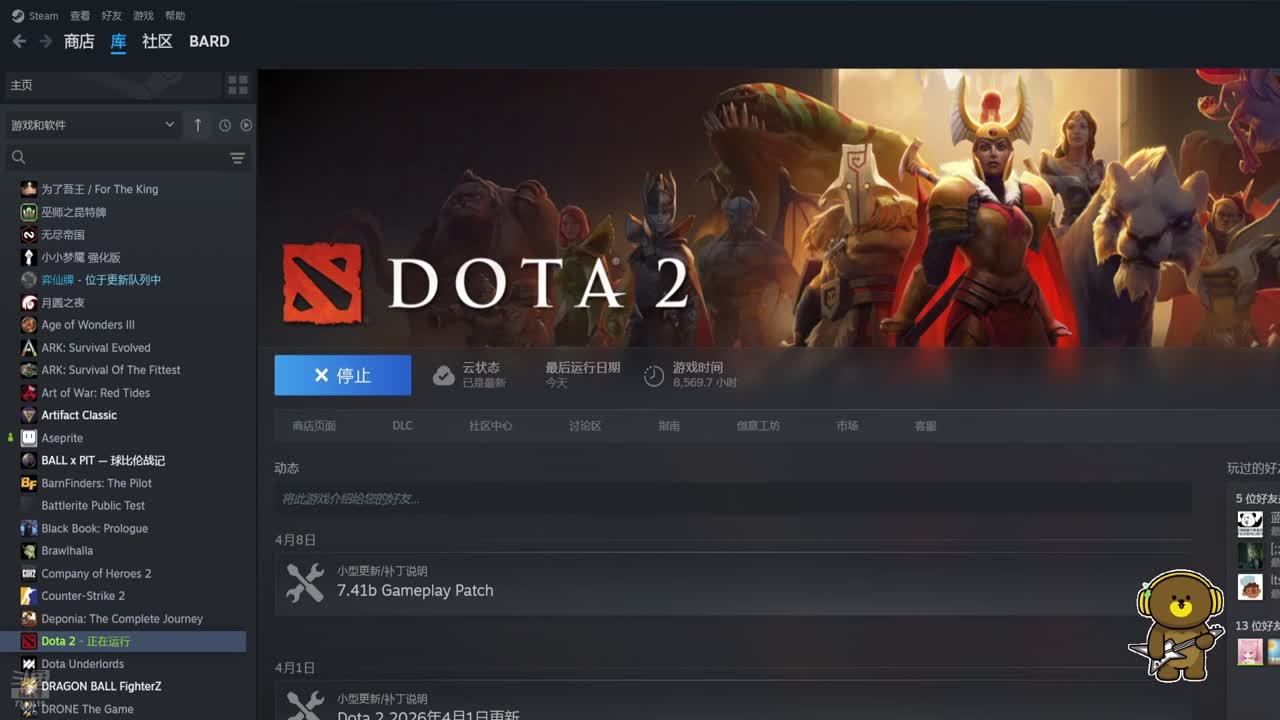The image size is (1280, 720).
Task: Click the playtime clock icon
Action: click(654, 376)
